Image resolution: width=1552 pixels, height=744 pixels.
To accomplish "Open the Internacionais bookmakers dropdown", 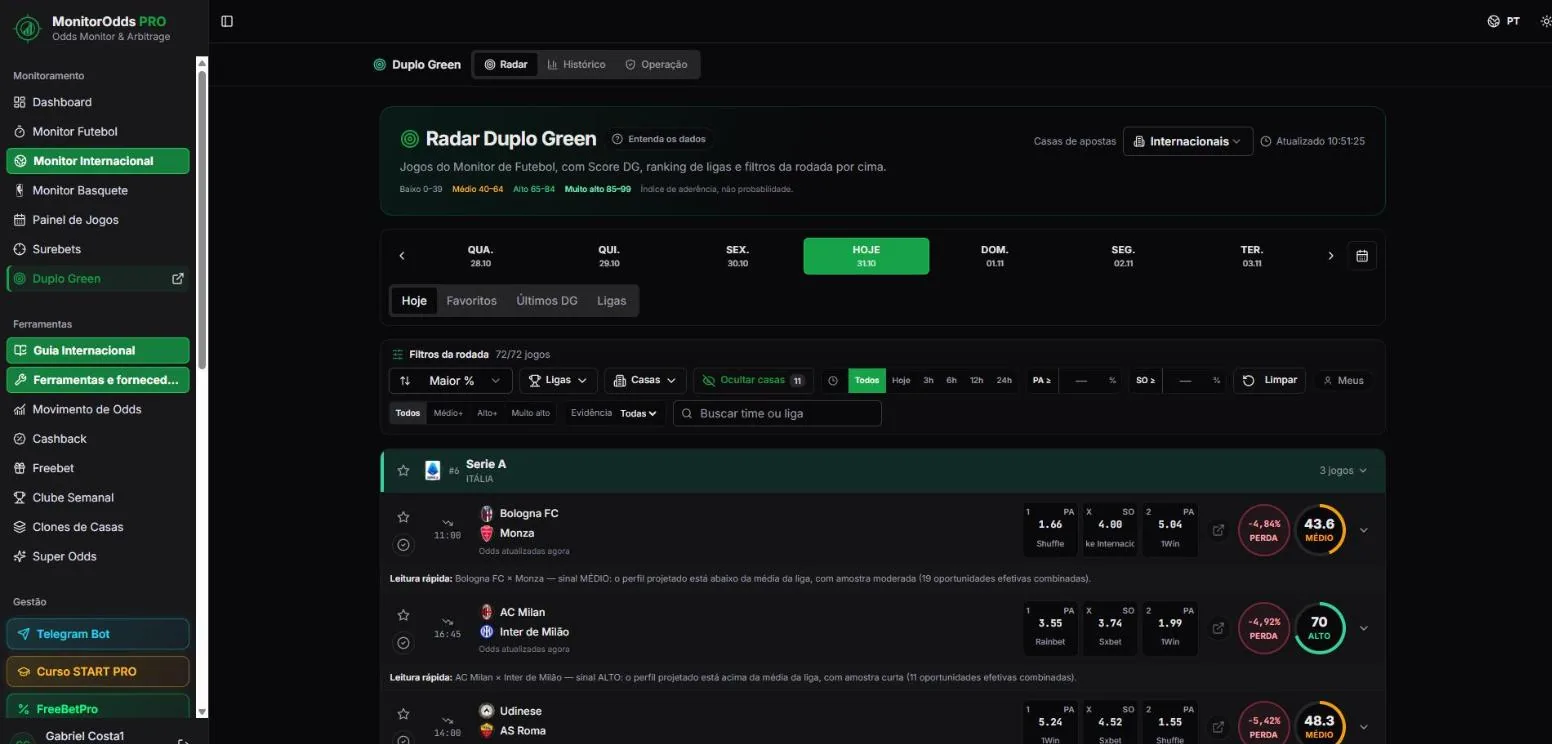I will click(1188, 141).
